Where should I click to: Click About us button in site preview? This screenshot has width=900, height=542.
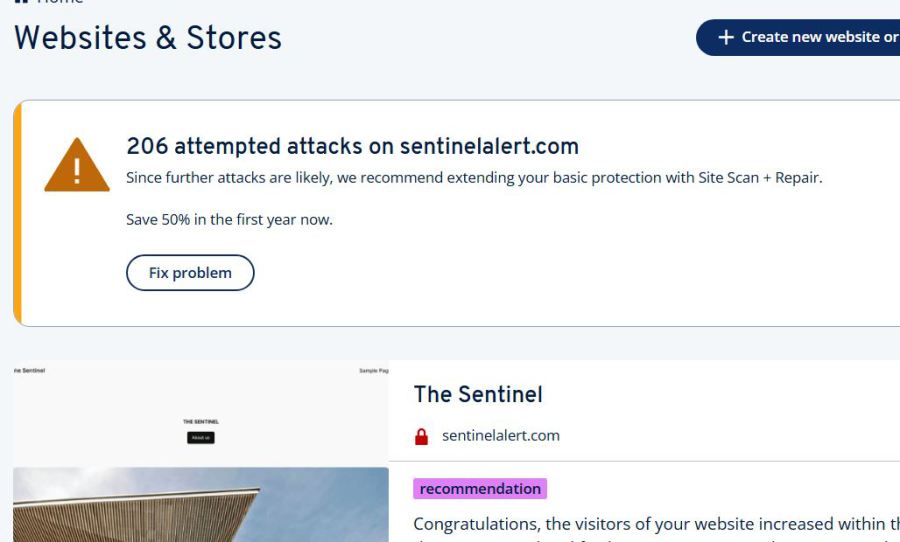point(200,438)
